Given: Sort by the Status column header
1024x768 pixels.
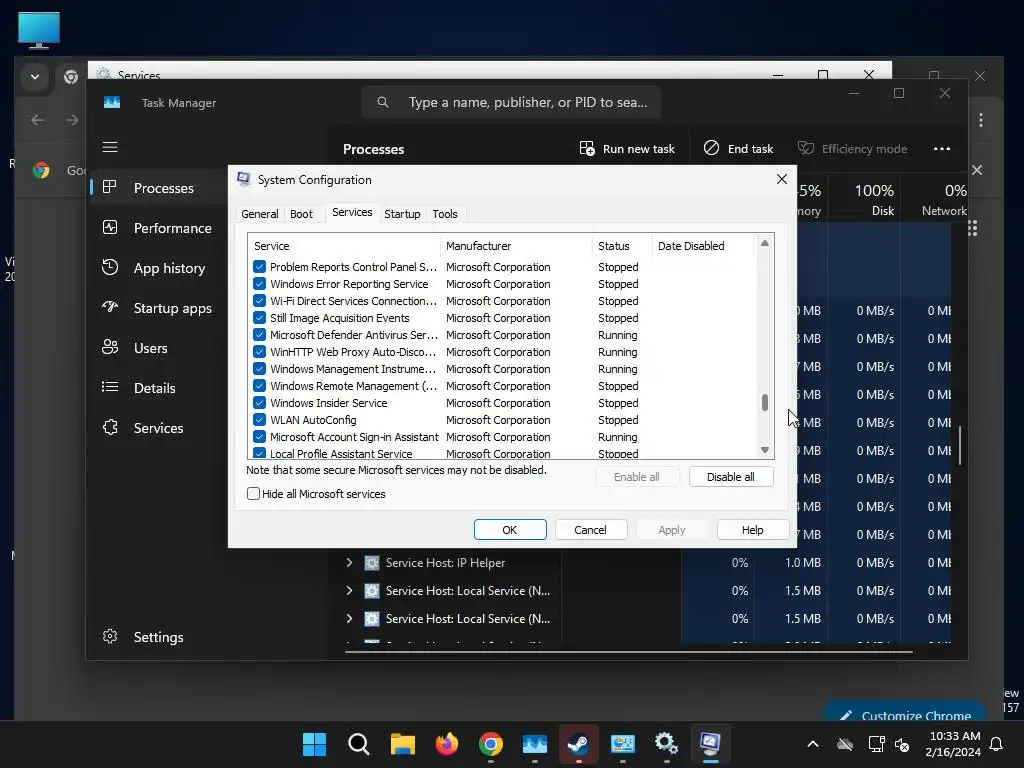Looking at the screenshot, I should click(x=622, y=246).
